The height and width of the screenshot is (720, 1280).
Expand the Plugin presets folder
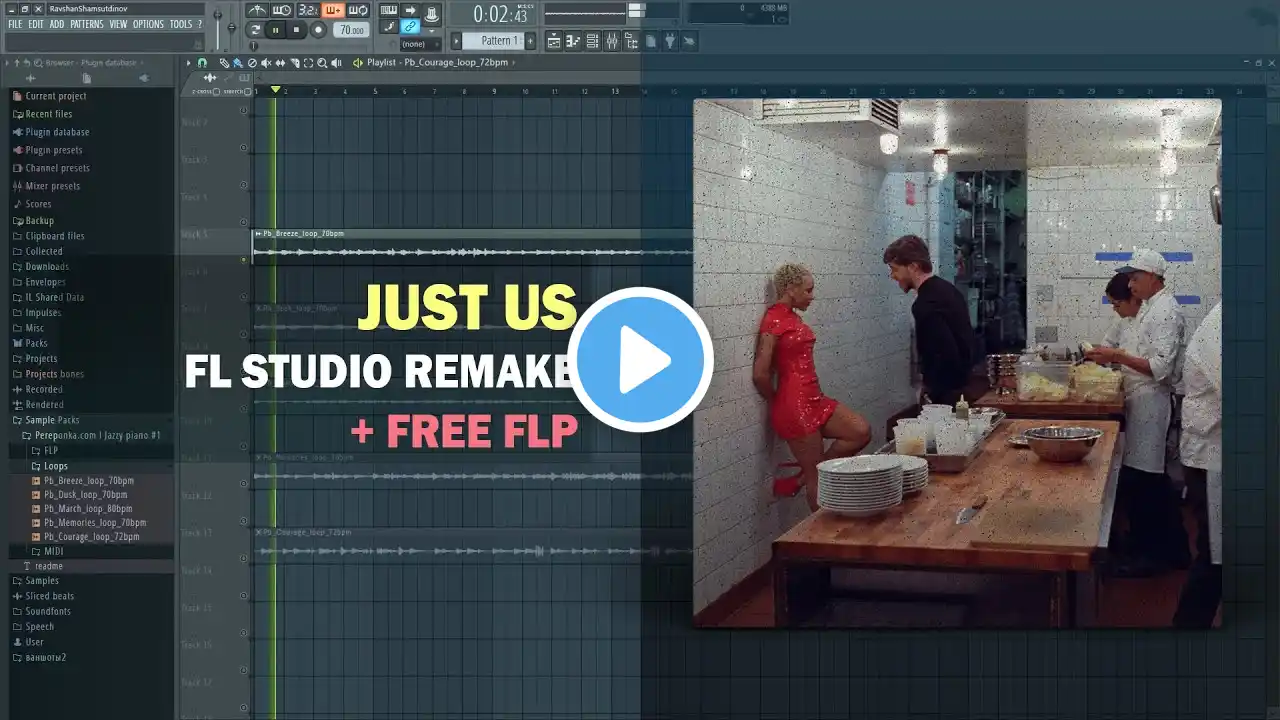54,150
